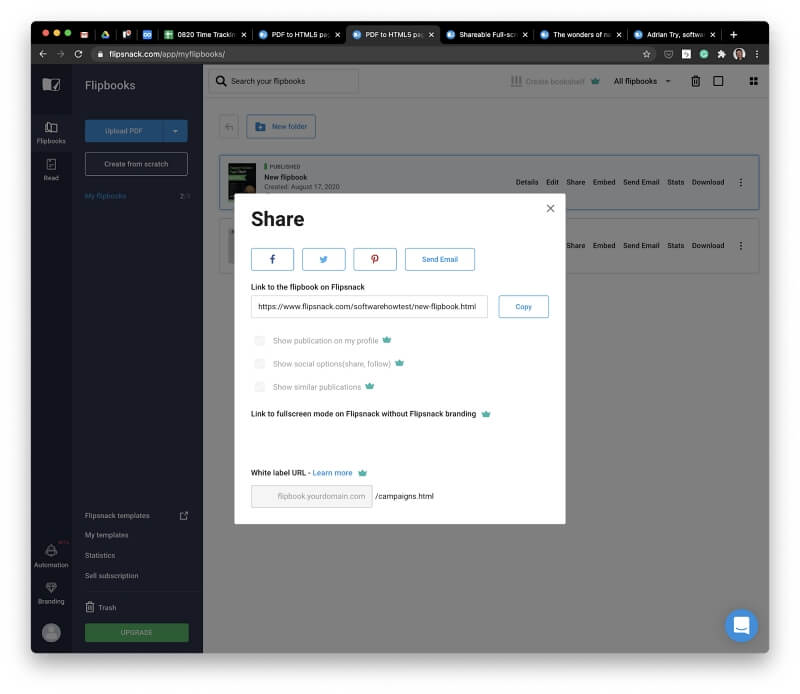Click the delete trash icon in toolbar

(x=695, y=81)
